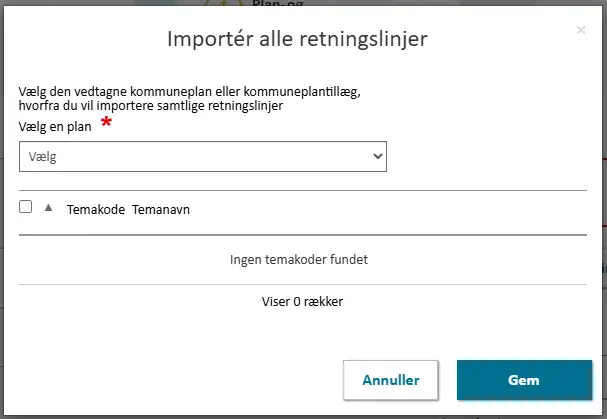Sort by the Temanavn column header
The height and width of the screenshot is (419, 607).
161,210
